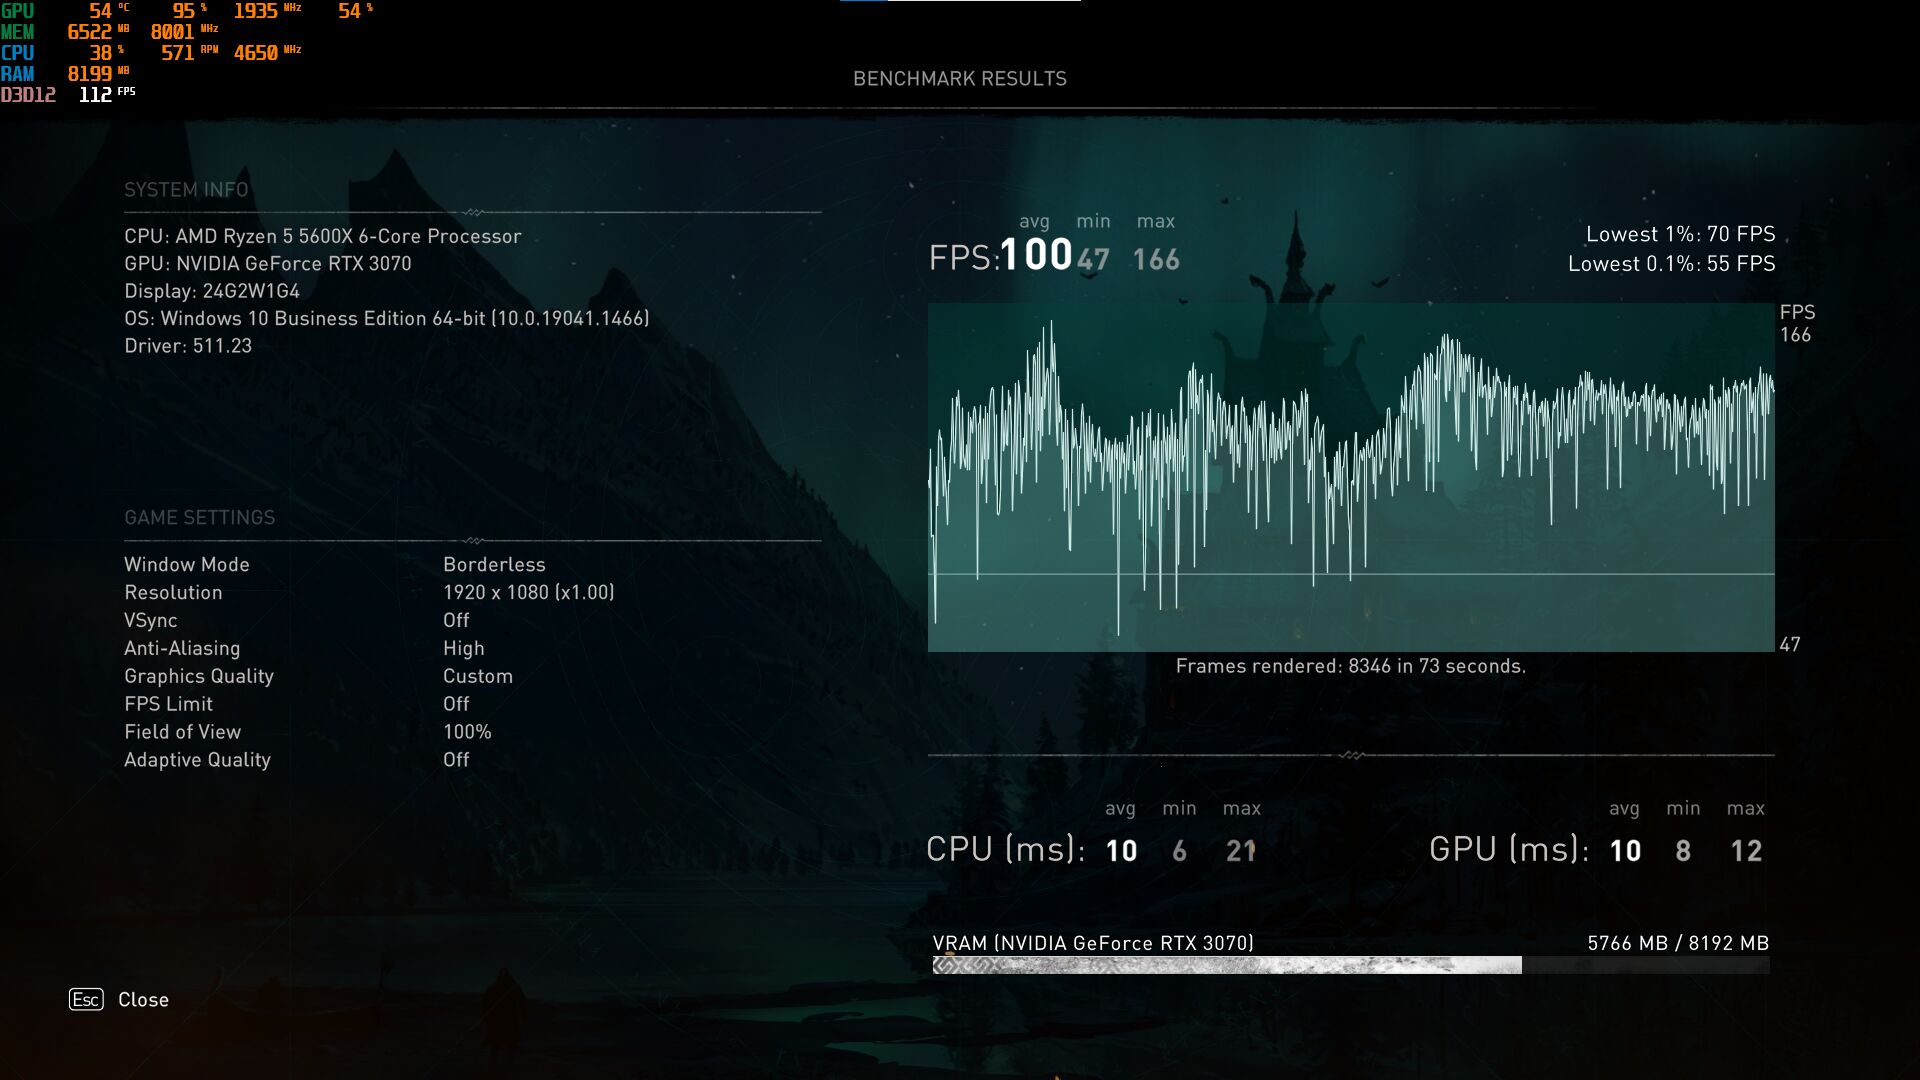Click the Custom graphics quality value
The image size is (1920, 1080).
tap(478, 676)
